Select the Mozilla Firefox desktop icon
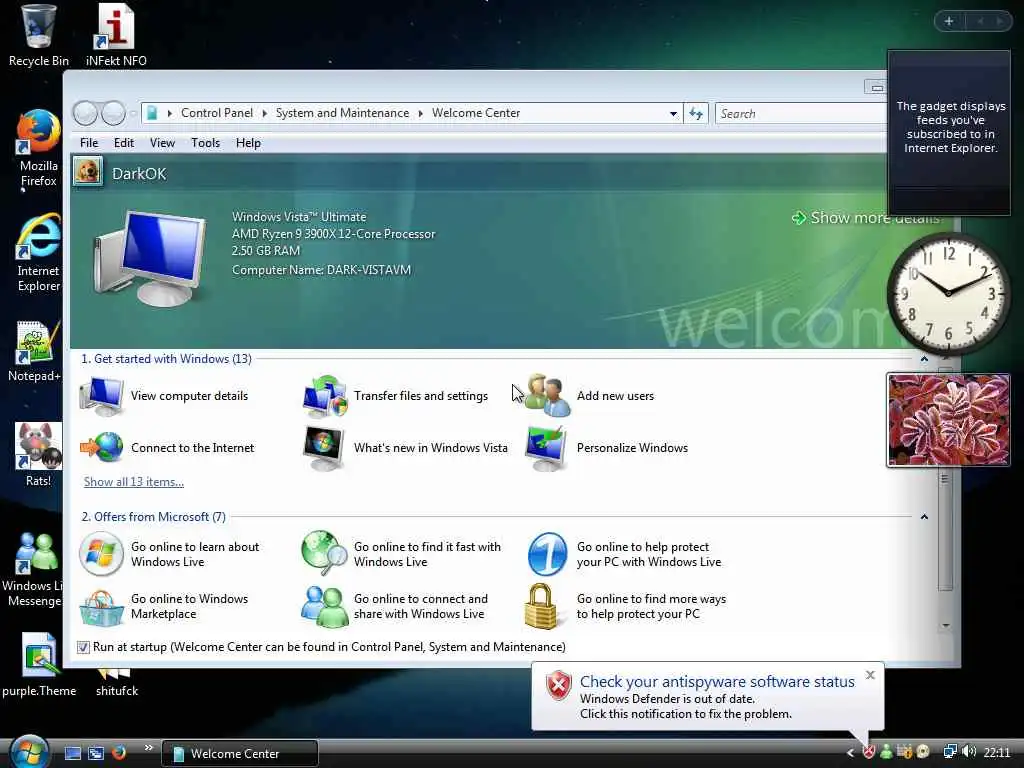 38,148
